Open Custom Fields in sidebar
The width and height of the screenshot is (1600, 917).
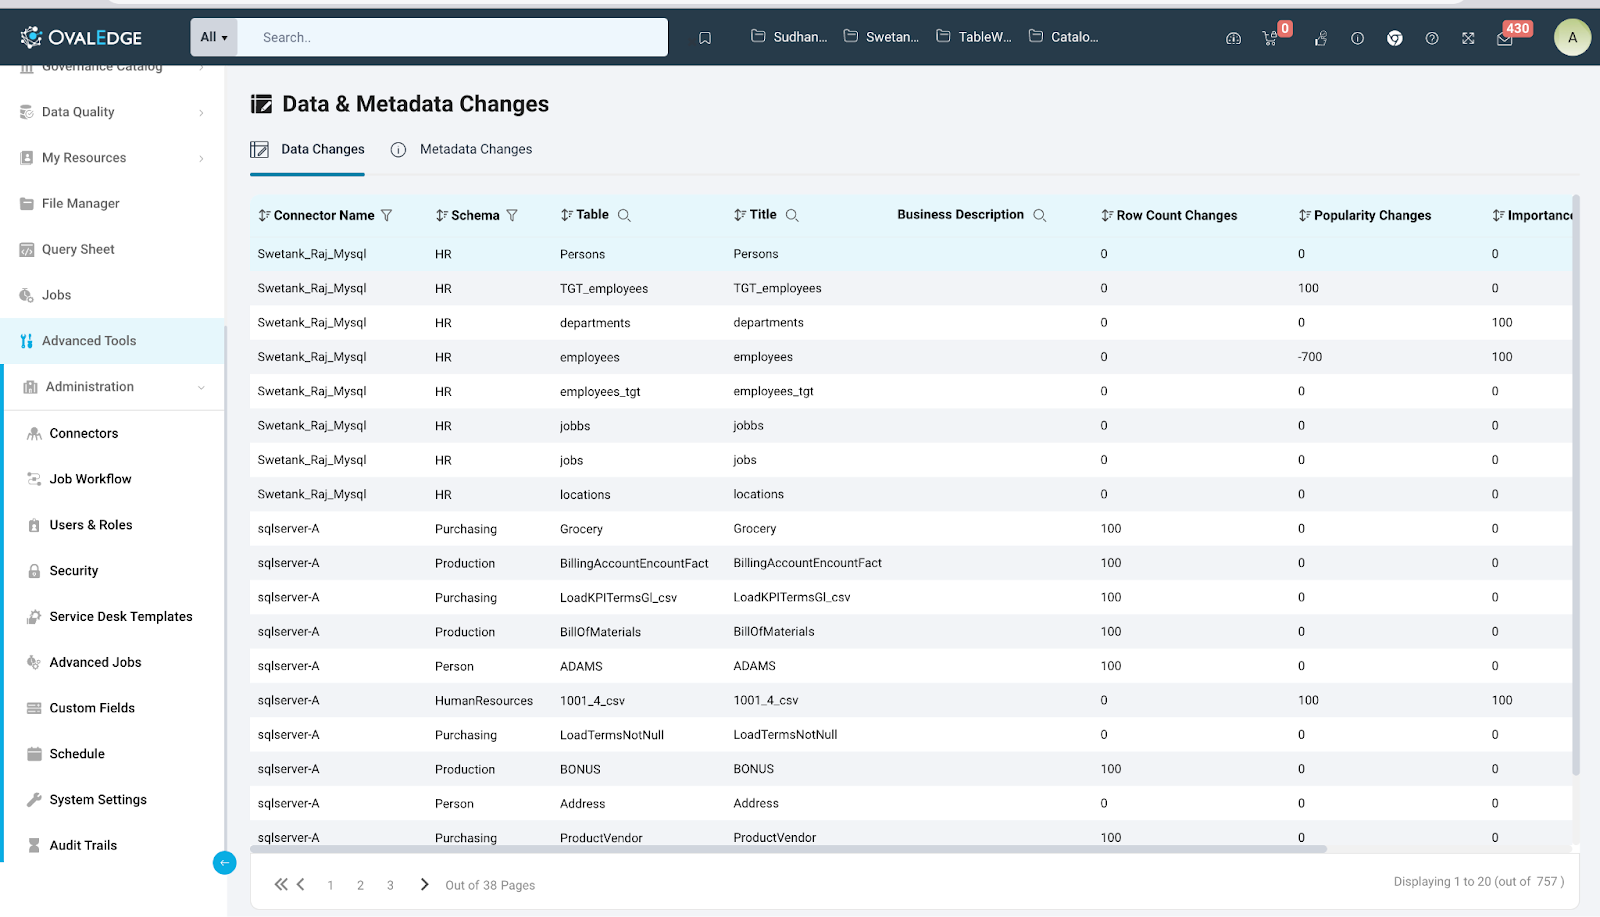click(x=92, y=708)
